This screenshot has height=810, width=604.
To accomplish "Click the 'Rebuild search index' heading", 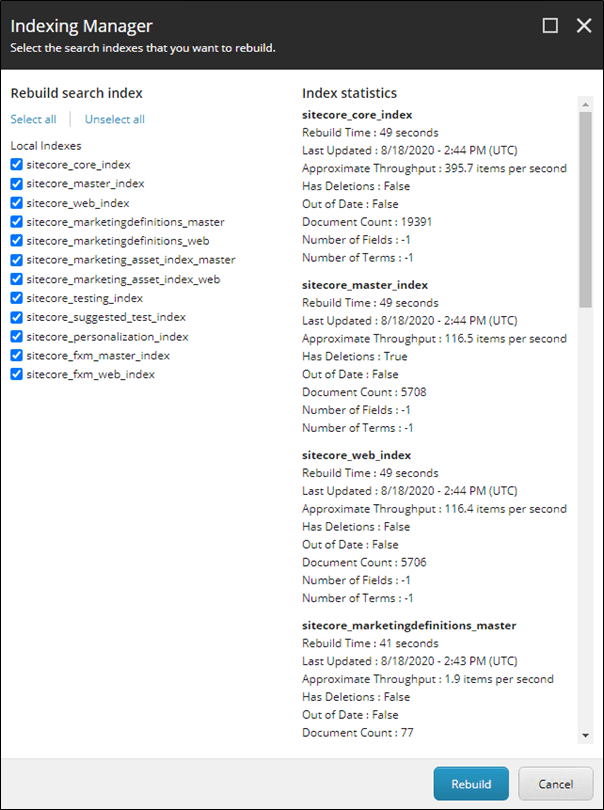I will (x=76, y=94).
